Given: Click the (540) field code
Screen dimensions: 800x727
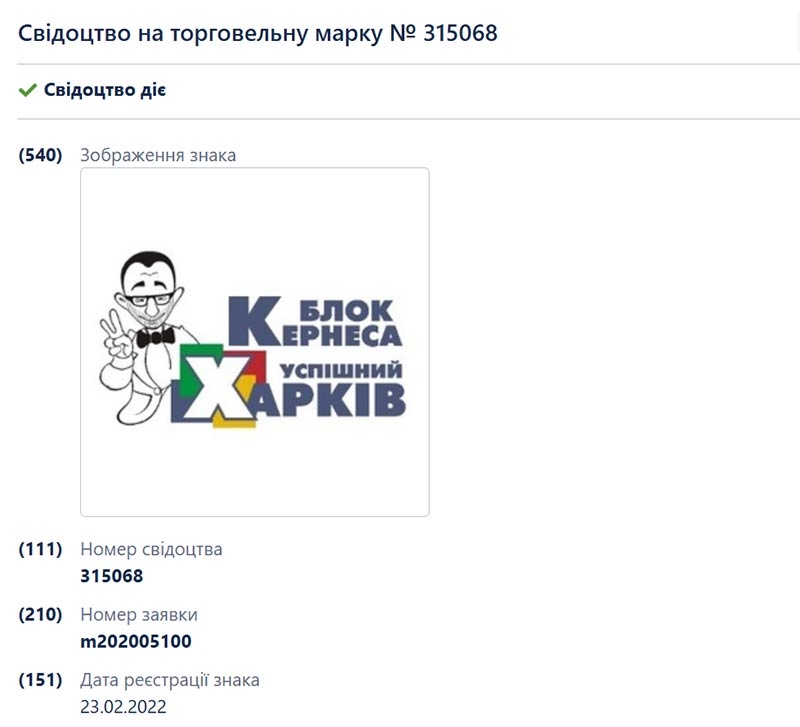Looking at the screenshot, I should pos(40,155).
